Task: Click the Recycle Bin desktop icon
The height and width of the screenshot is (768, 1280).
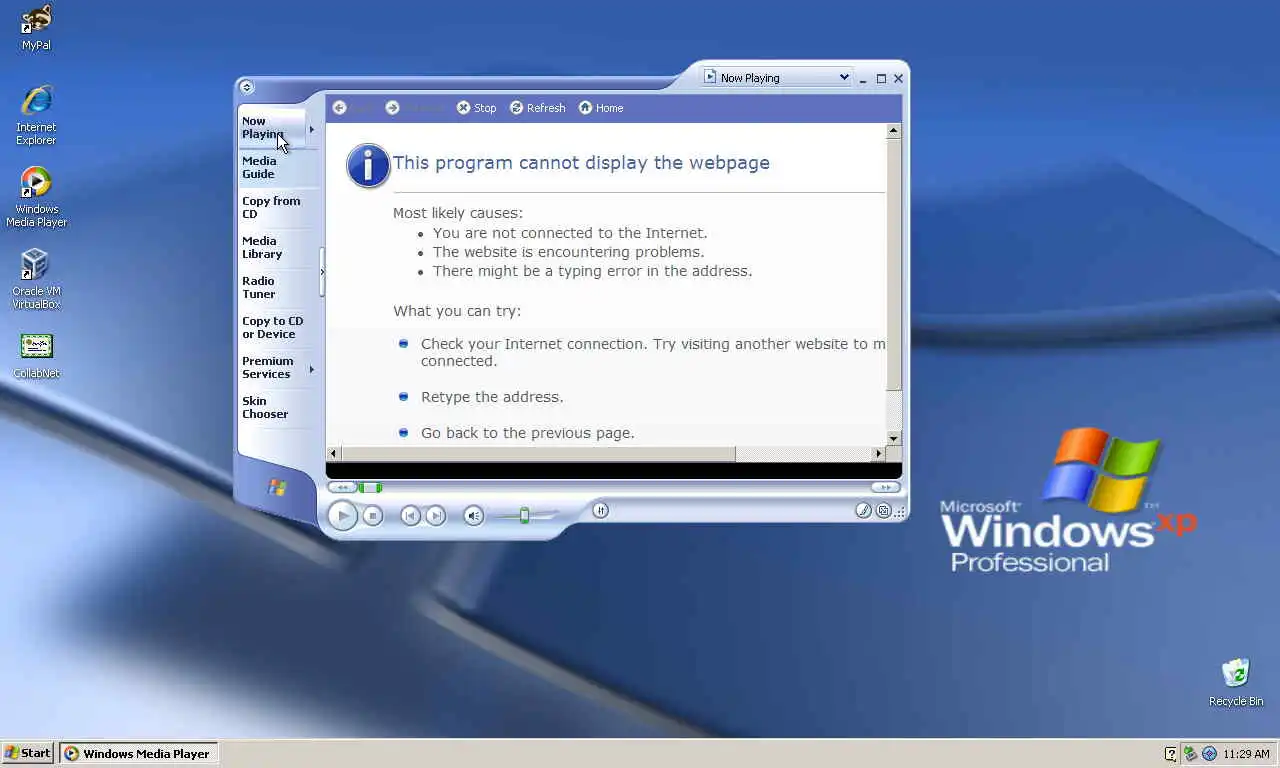Action: pos(1236,683)
